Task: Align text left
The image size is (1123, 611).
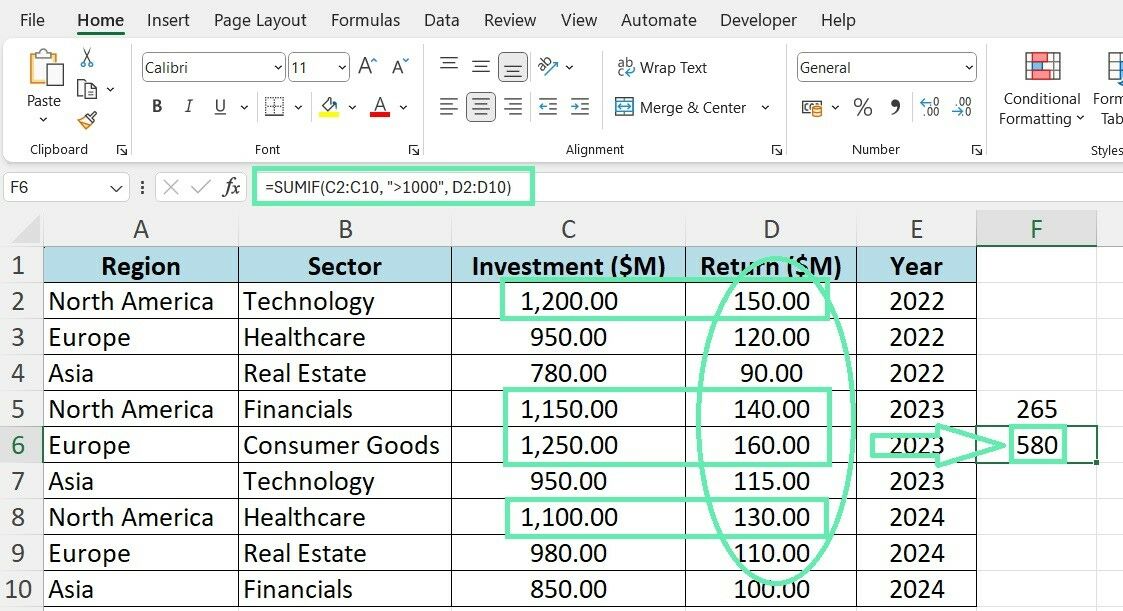Action: [x=449, y=107]
